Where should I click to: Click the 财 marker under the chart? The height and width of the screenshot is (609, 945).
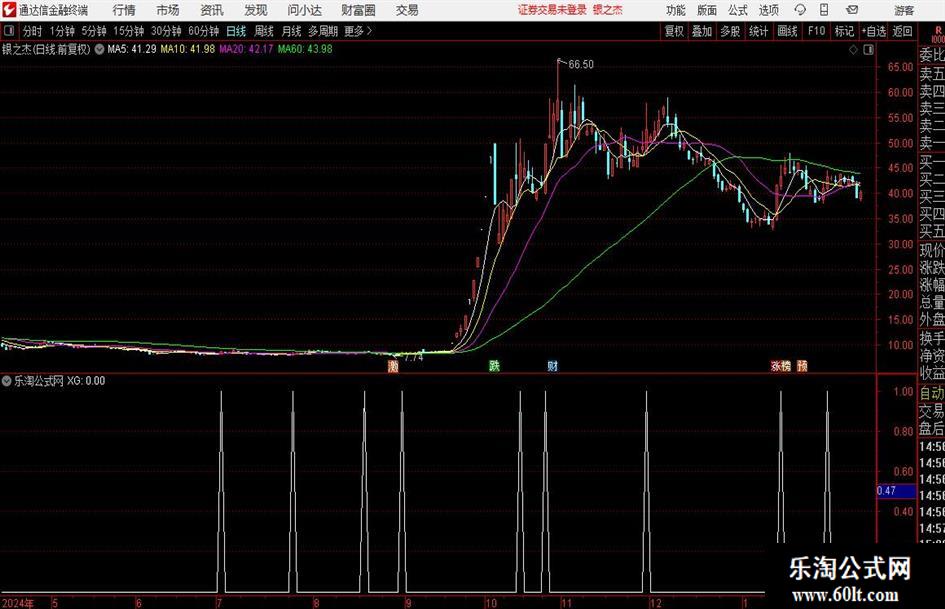552,365
